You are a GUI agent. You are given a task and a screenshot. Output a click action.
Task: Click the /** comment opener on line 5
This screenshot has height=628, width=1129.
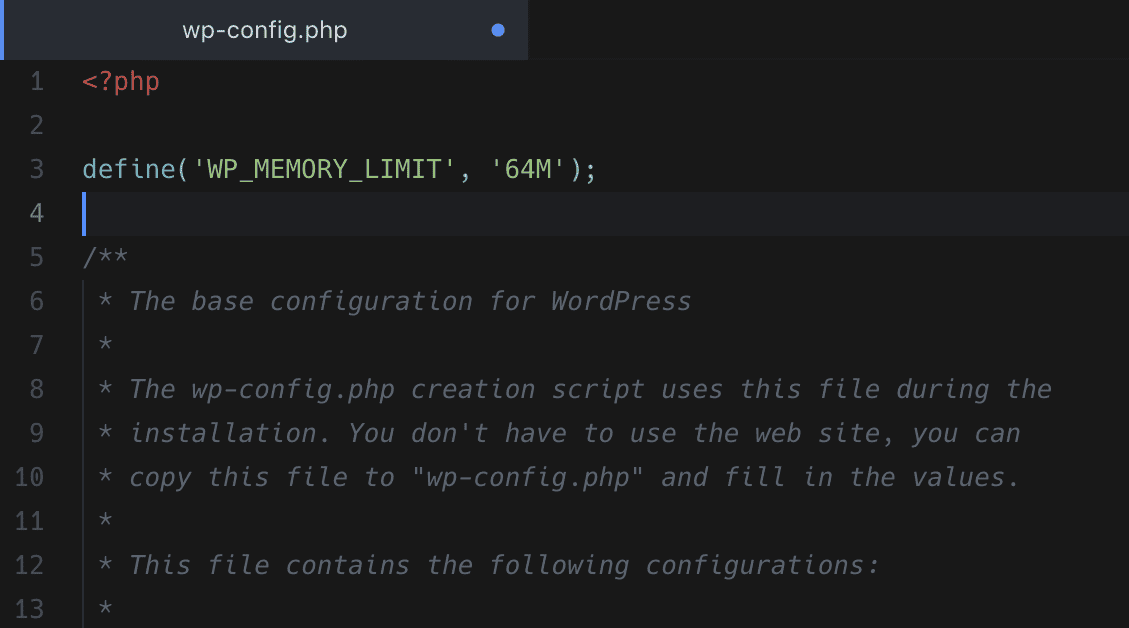[x=105, y=257]
